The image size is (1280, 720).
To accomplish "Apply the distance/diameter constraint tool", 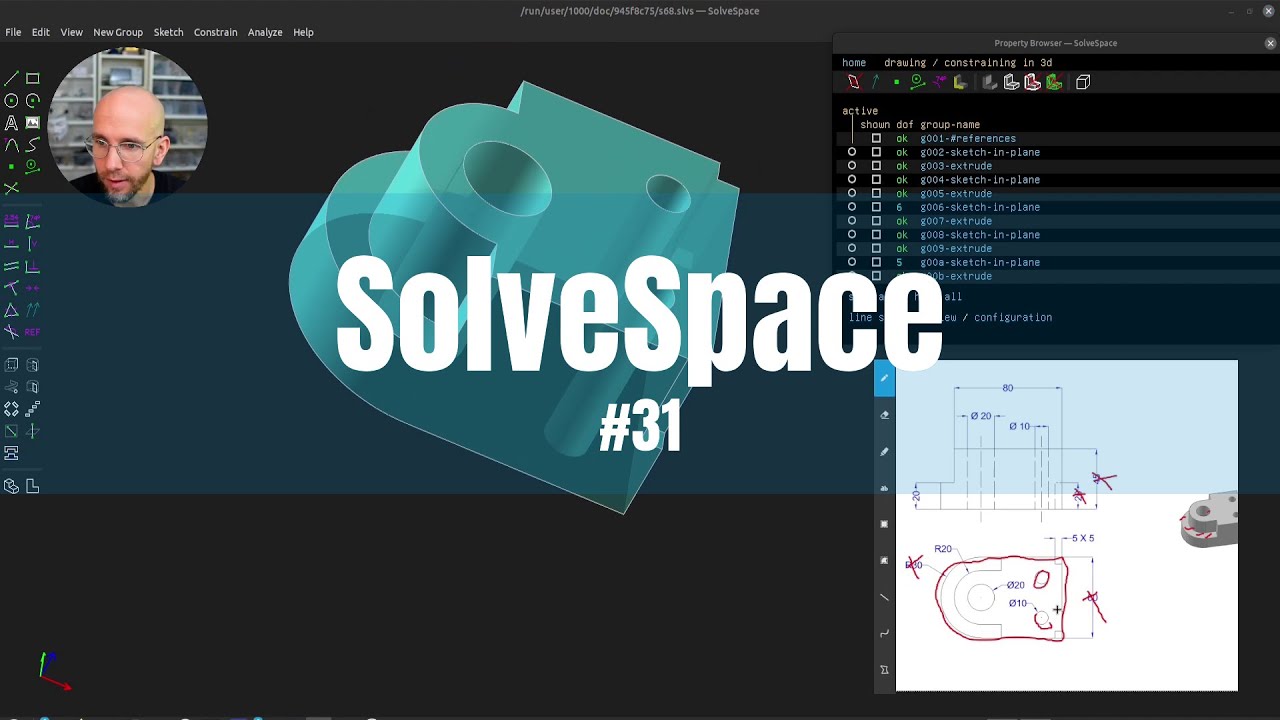I will click(11, 221).
